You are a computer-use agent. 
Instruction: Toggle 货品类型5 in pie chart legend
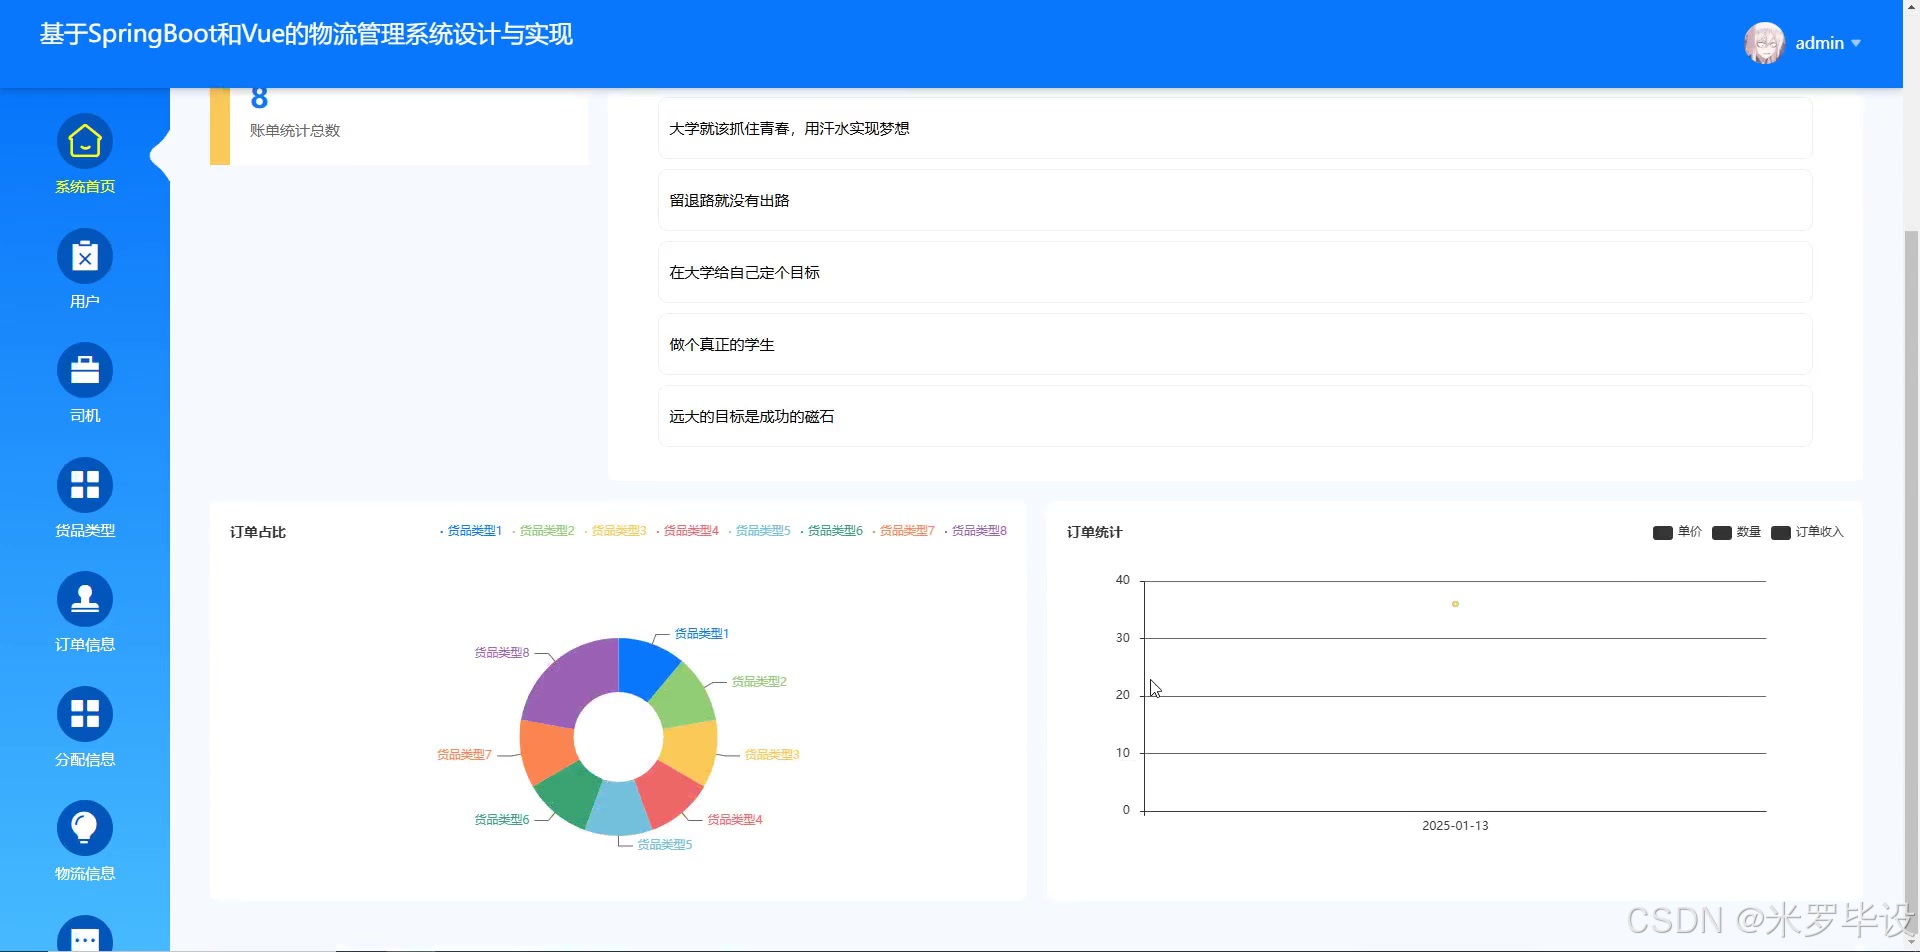click(759, 531)
